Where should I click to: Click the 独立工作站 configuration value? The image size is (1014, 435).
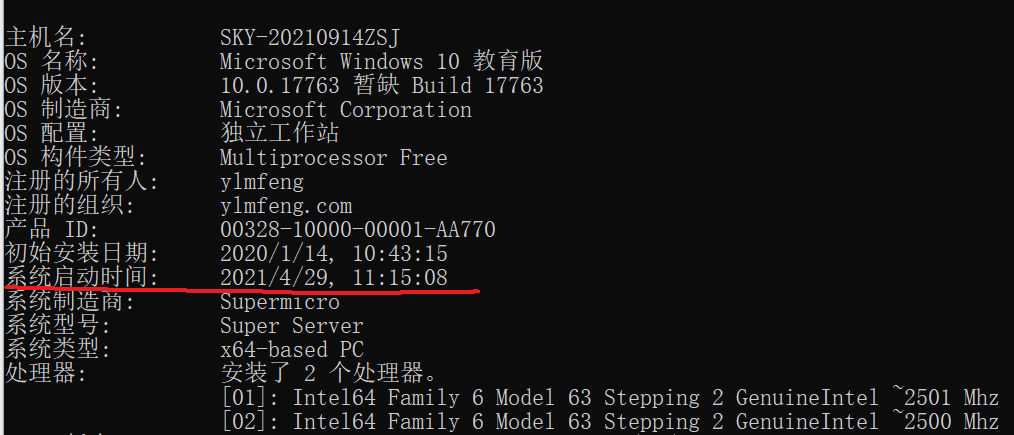(x=279, y=134)
